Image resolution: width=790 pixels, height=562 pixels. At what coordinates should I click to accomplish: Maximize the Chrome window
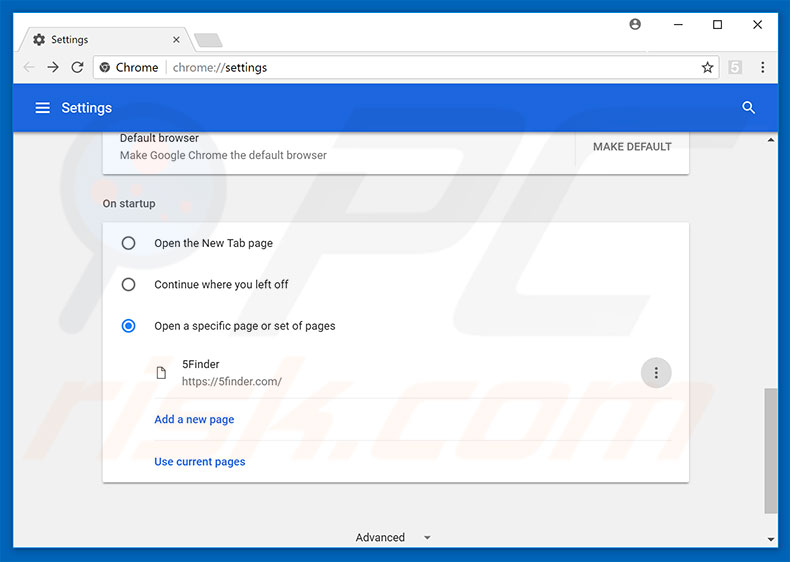click(x=717, y=24)
